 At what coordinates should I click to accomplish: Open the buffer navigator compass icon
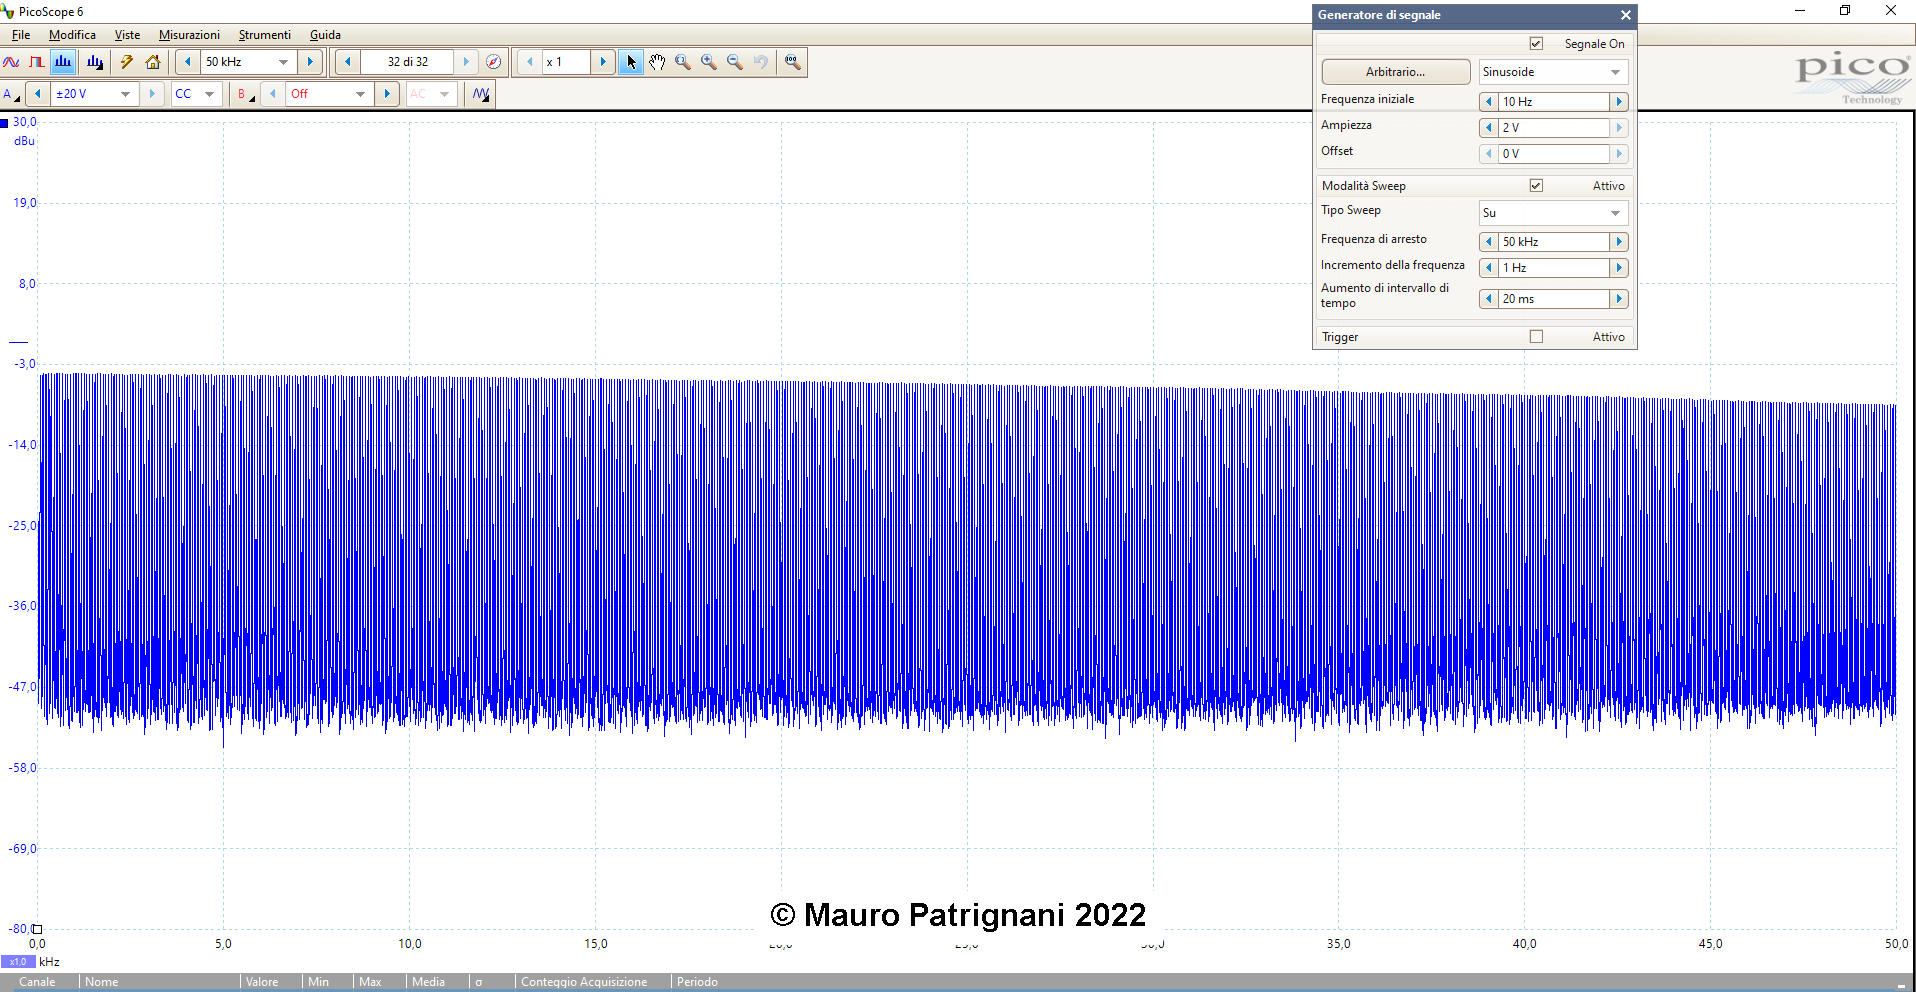(x=493, y=62)
